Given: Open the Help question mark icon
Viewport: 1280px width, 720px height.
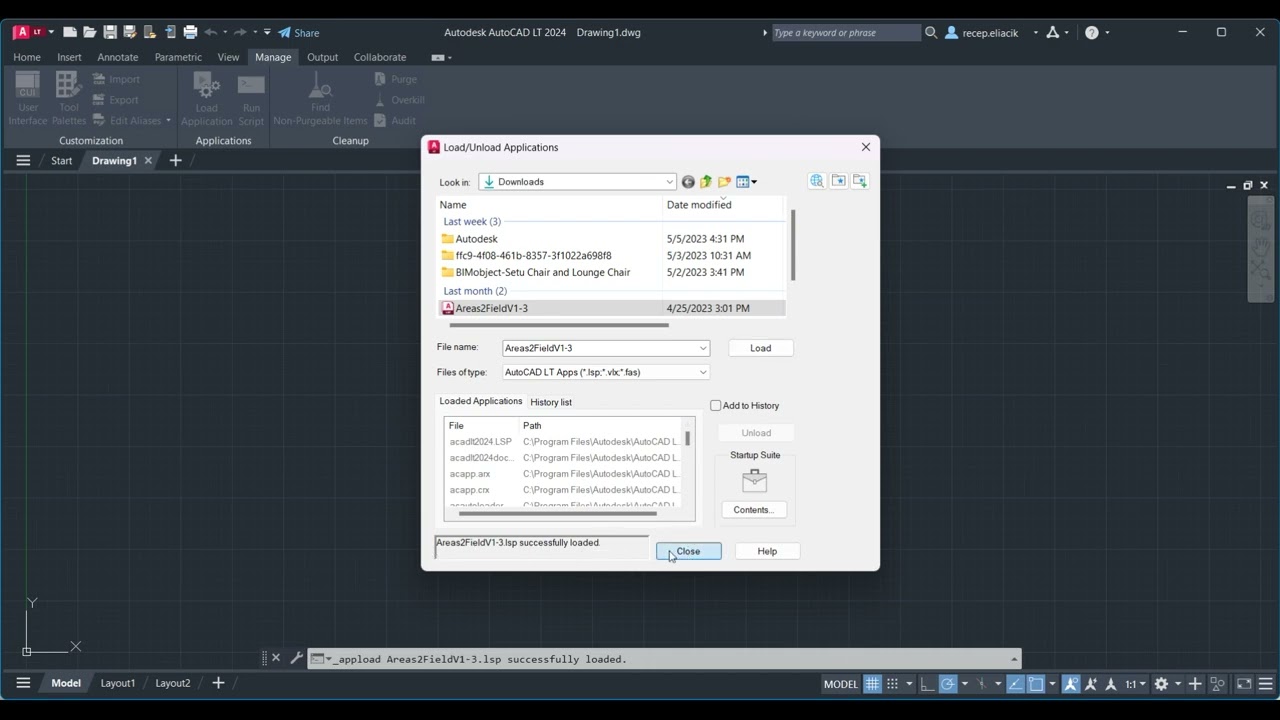Looking at the screenshot, I should [x=1092, y=32].
